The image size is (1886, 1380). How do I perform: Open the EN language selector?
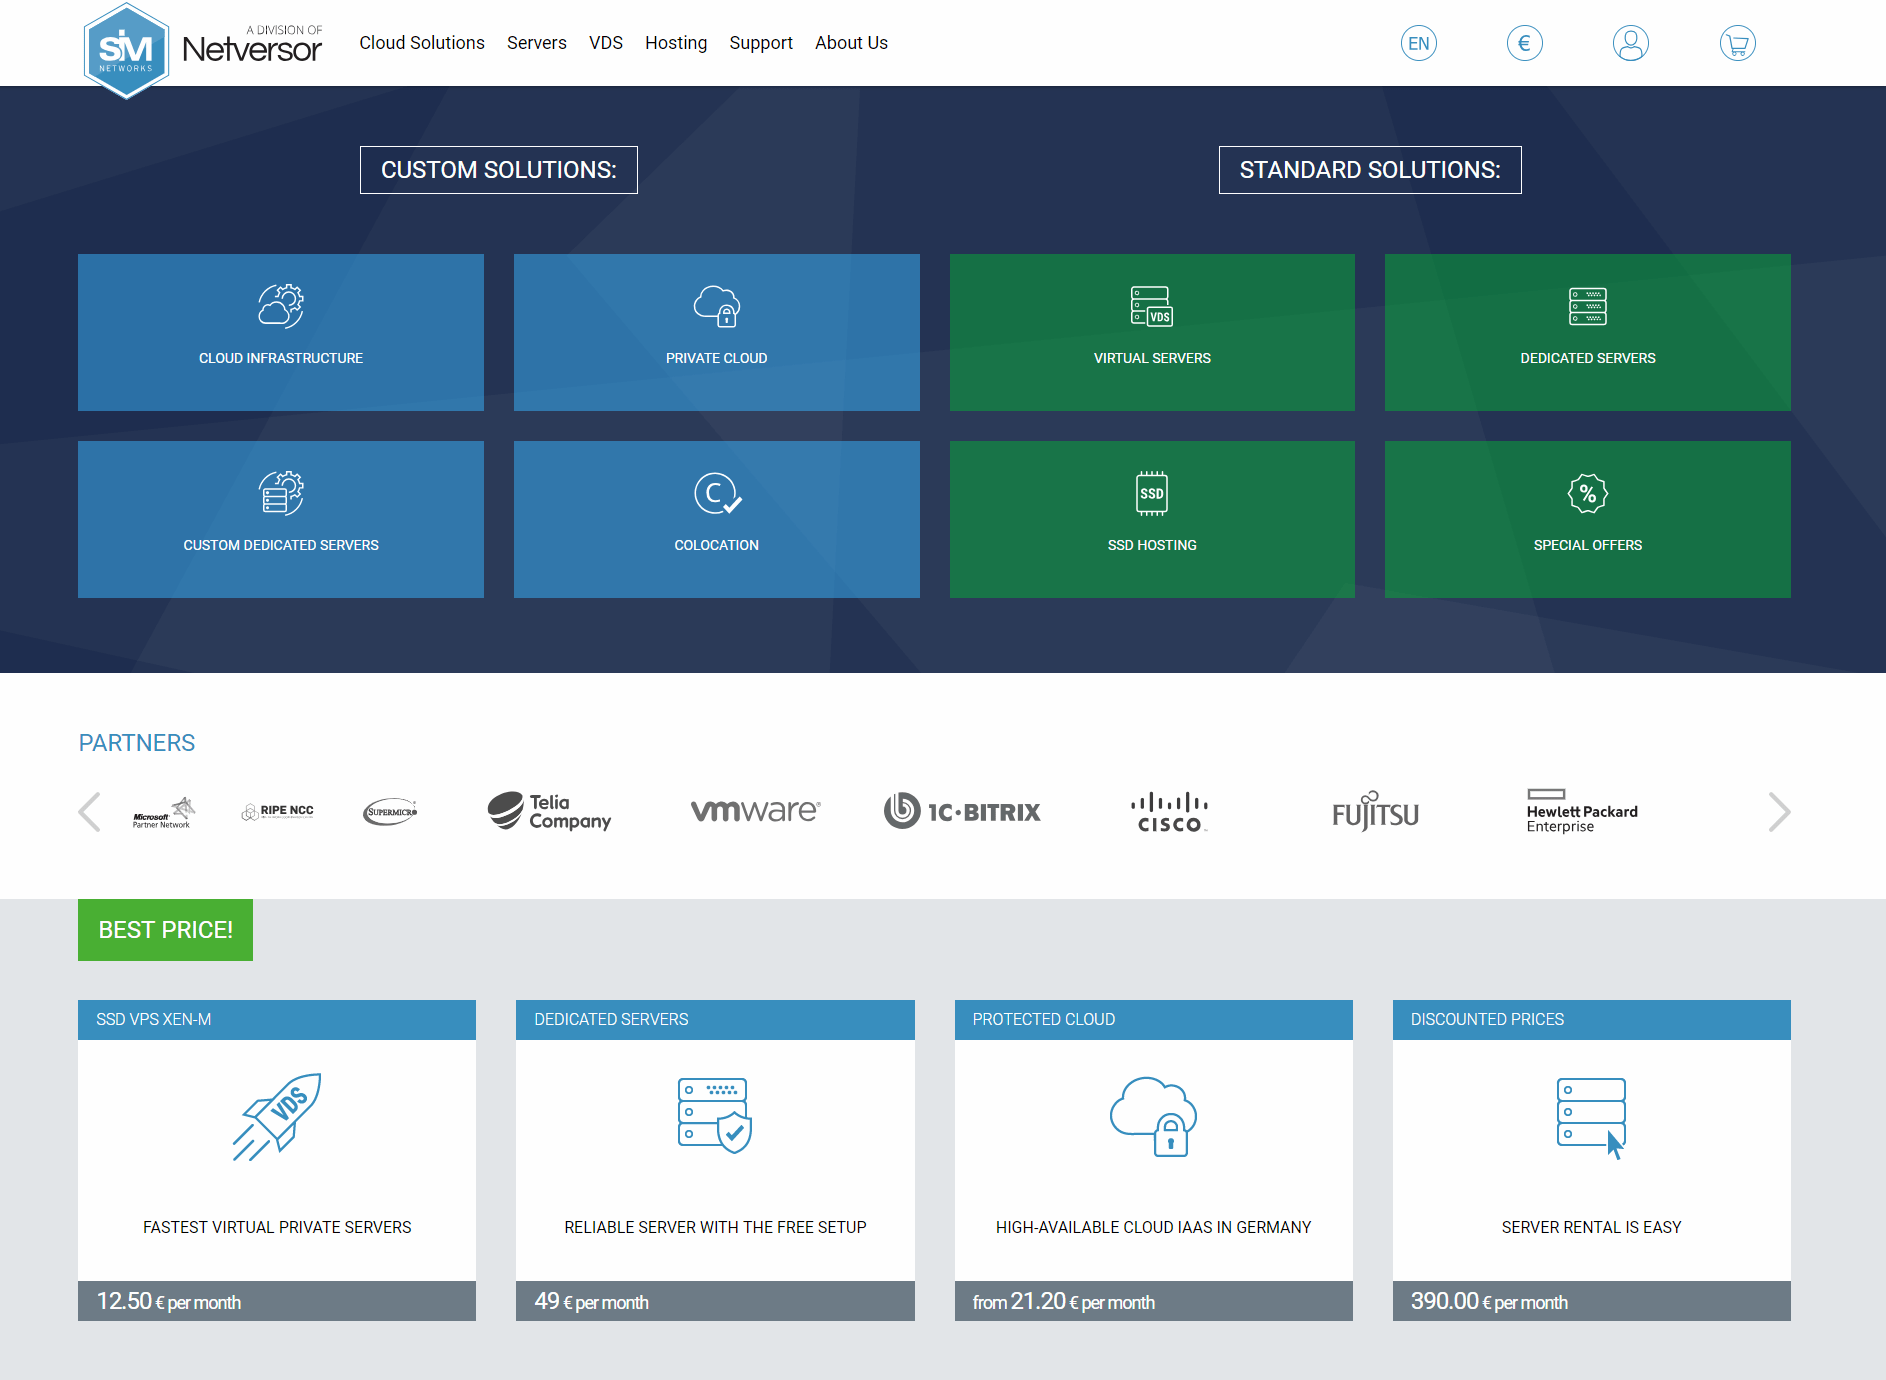tap(1418, 43)
